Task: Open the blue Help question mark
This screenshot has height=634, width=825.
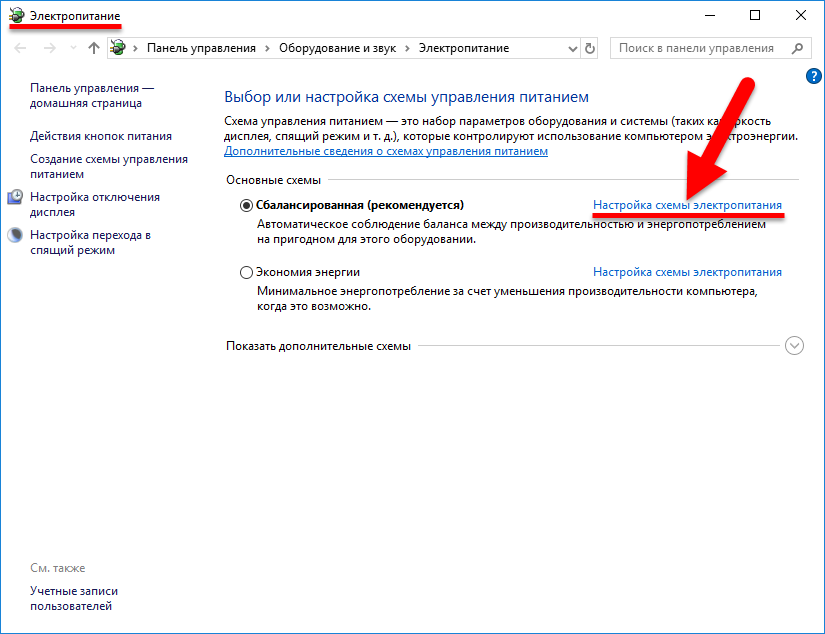Action: click(813, 76)
